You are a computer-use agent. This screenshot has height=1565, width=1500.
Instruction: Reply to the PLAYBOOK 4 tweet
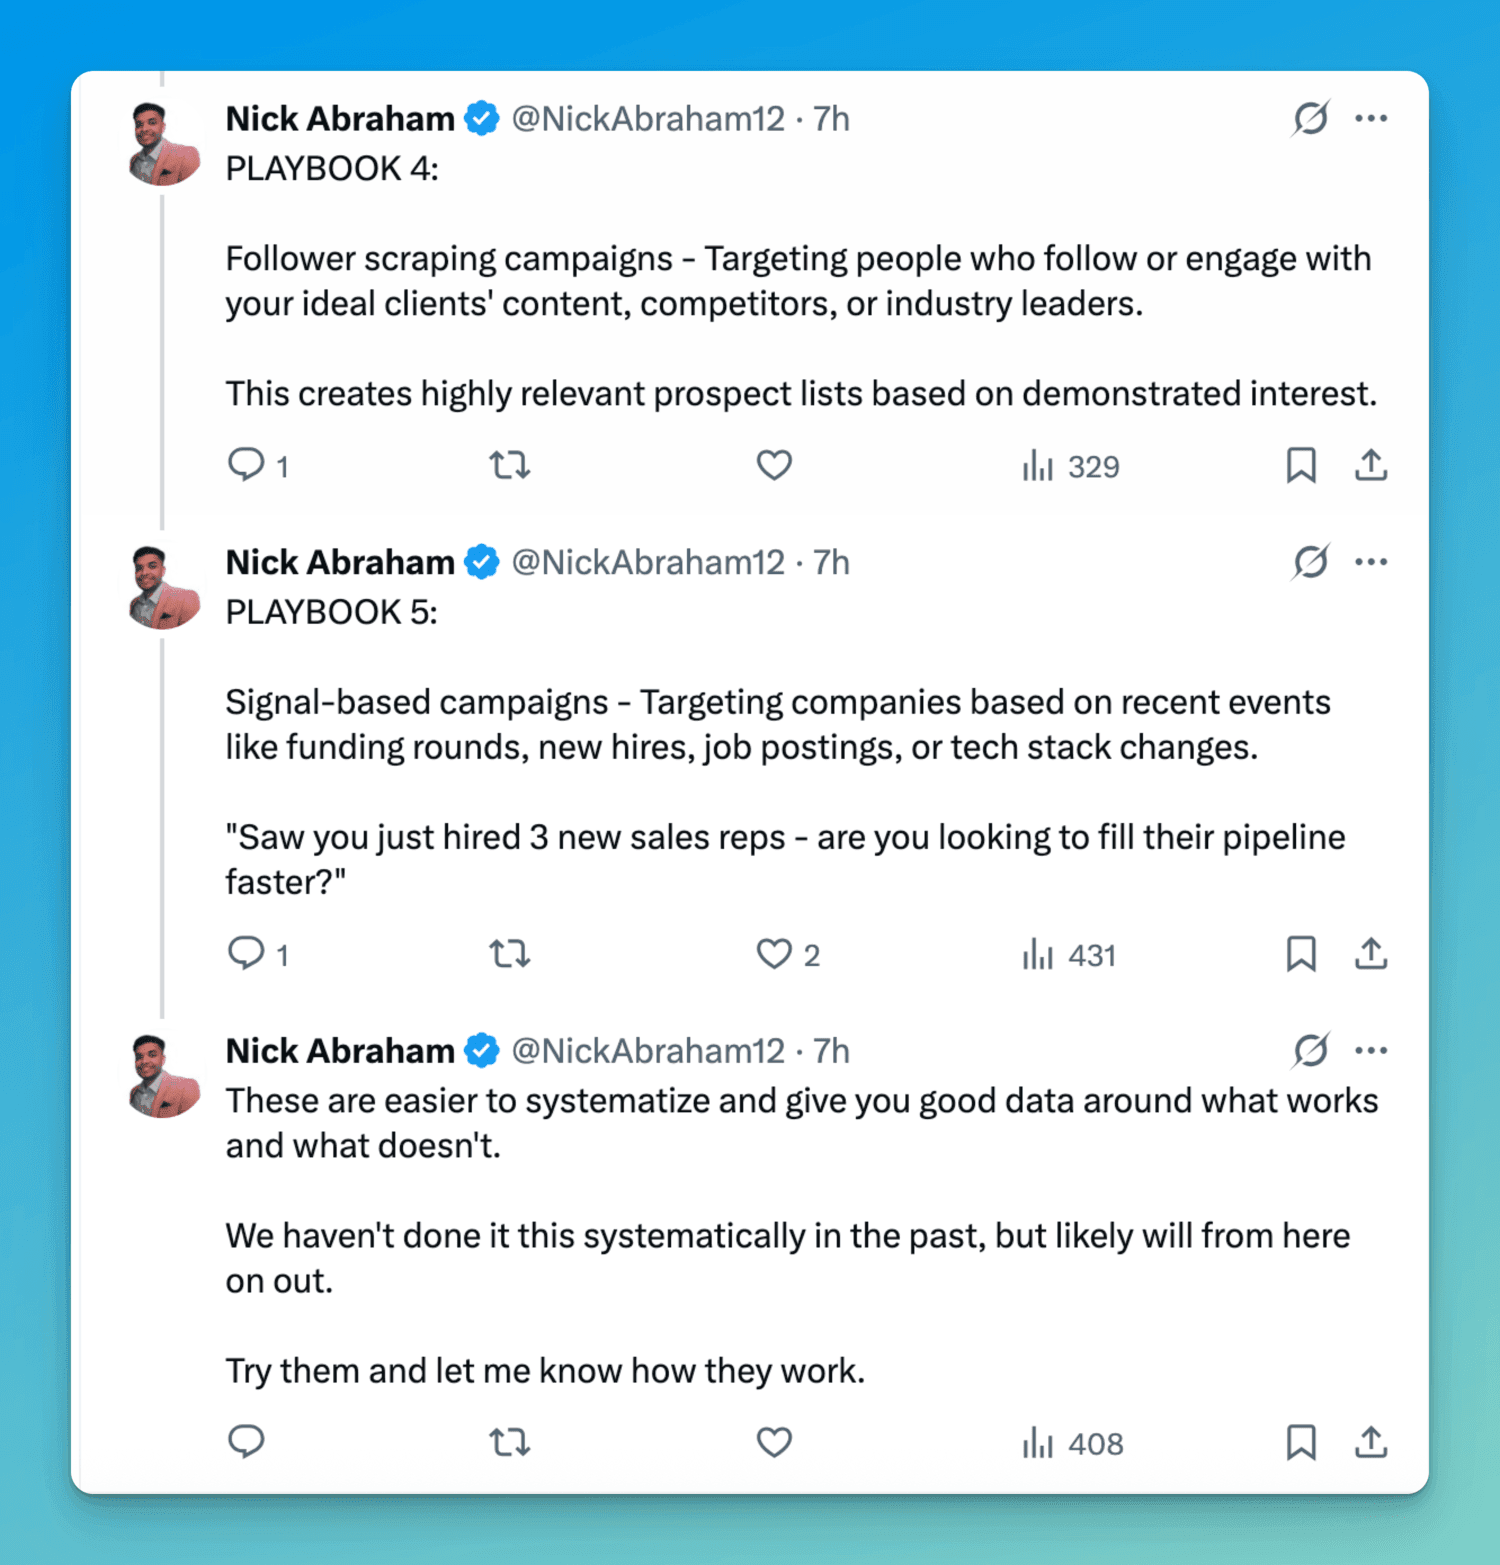click(x=246, y=465)
